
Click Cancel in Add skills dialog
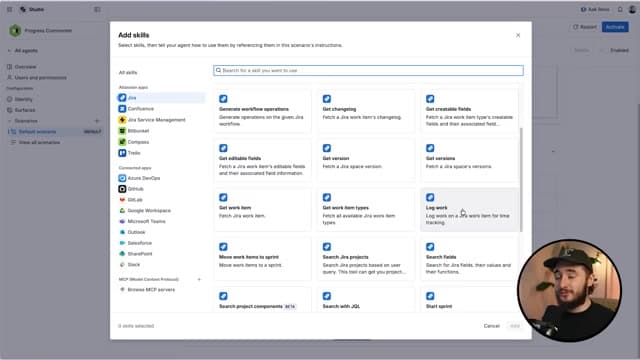pos(491,326)
